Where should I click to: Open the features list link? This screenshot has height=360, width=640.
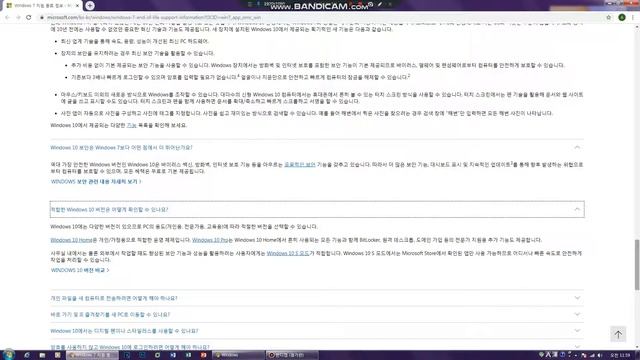coord(131,125)
